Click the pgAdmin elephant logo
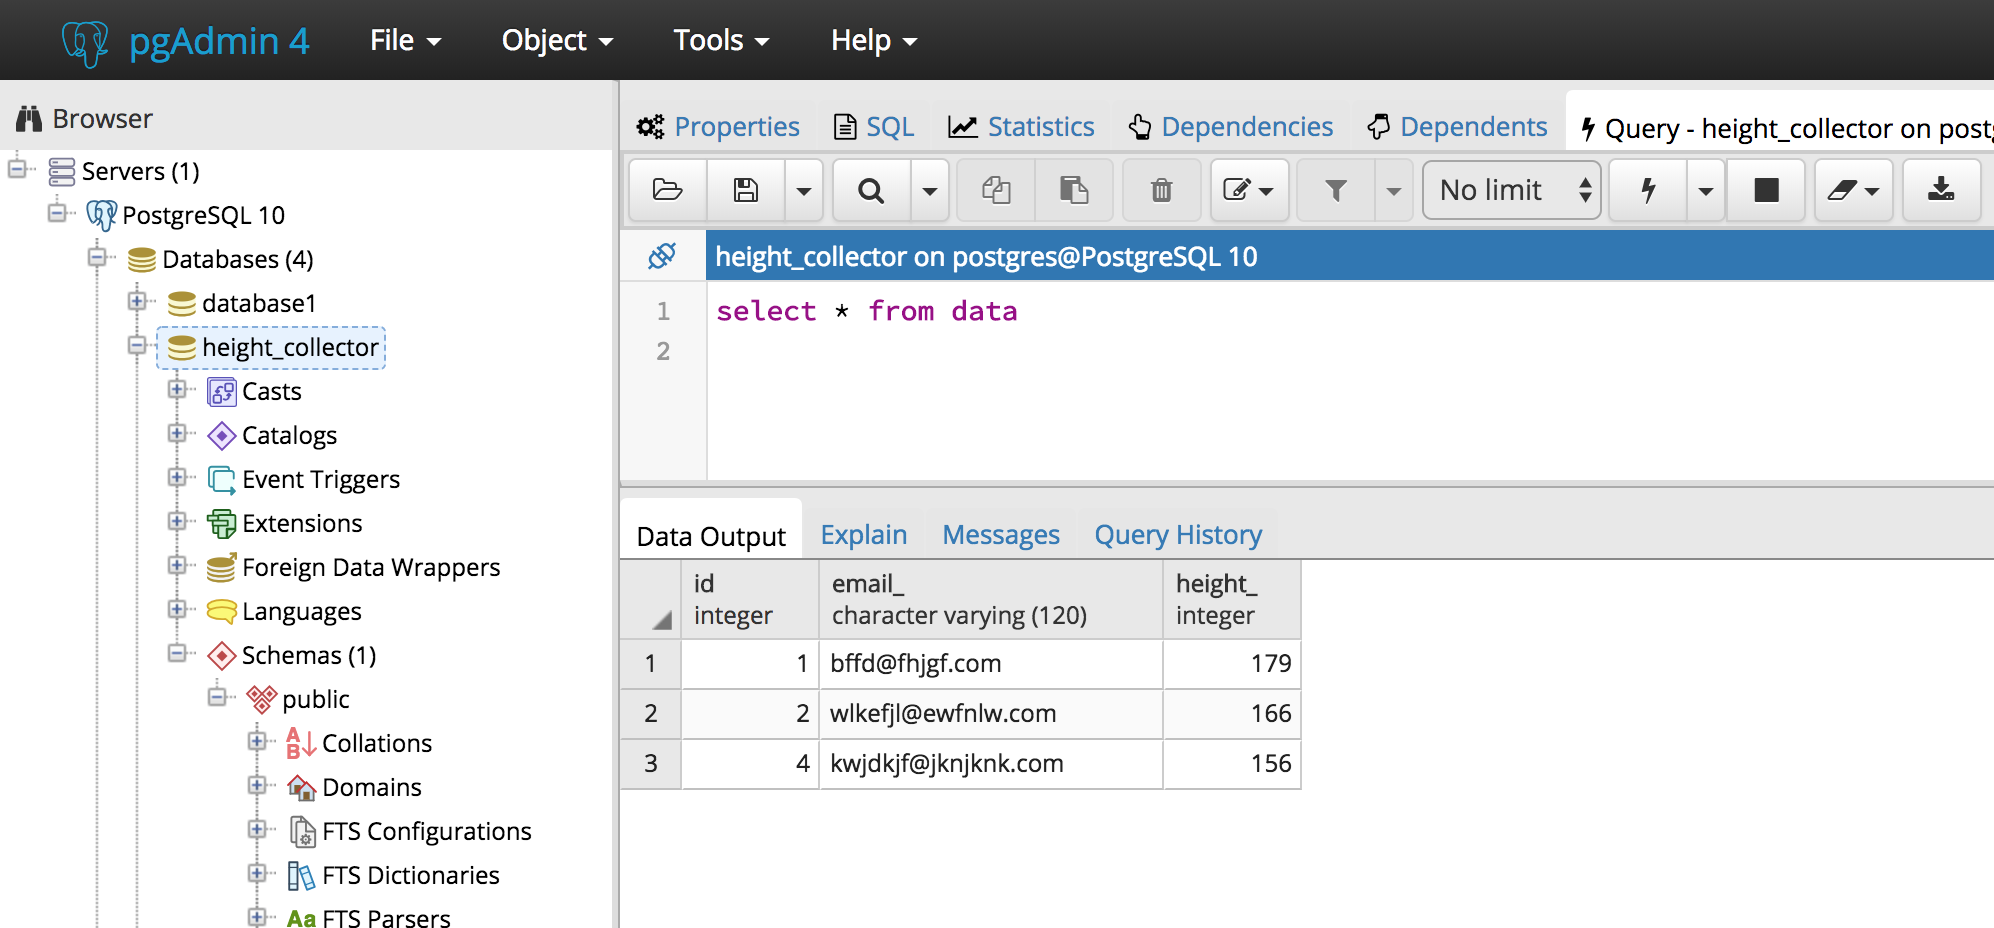The width and height of the screenshot is (1994, 928). pos(85,42)
